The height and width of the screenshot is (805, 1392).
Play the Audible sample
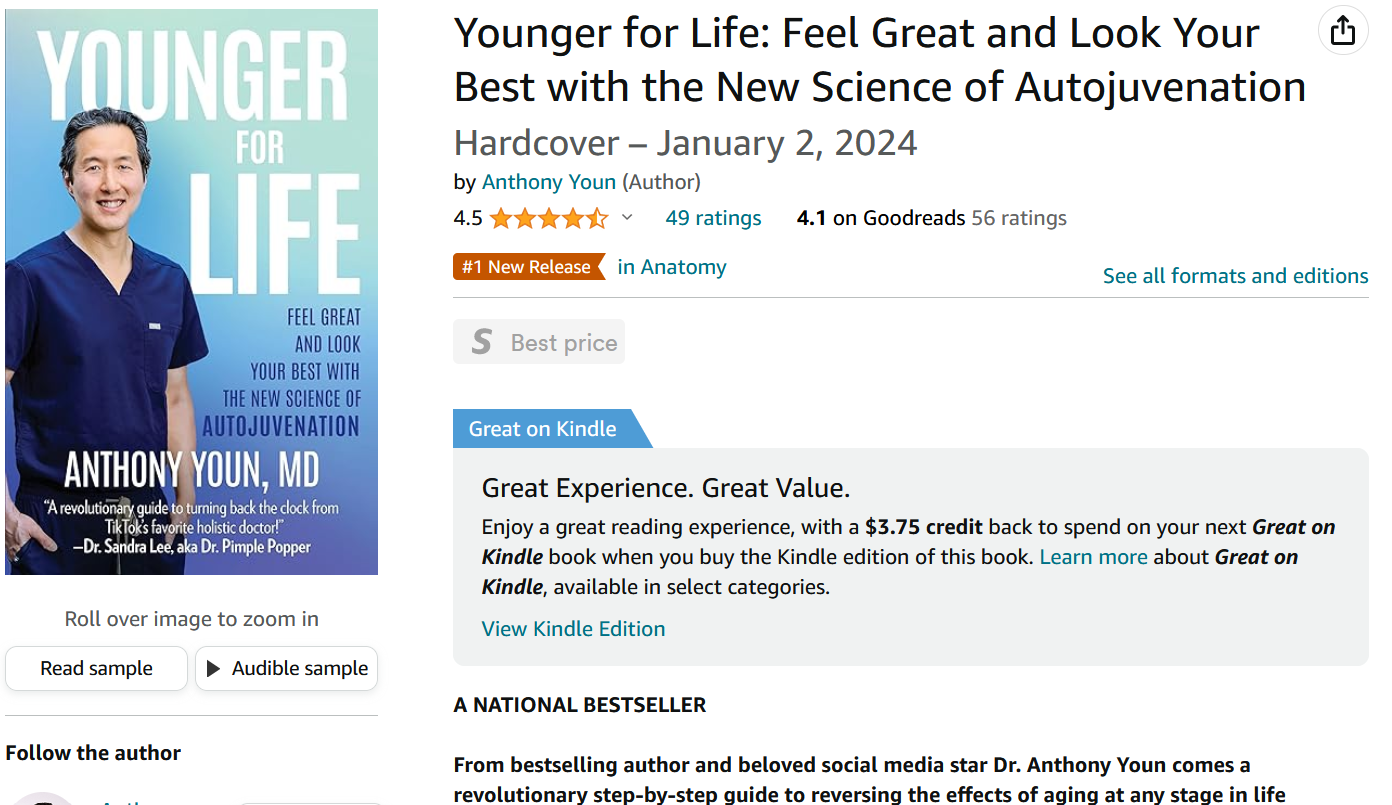click(286, 669)
